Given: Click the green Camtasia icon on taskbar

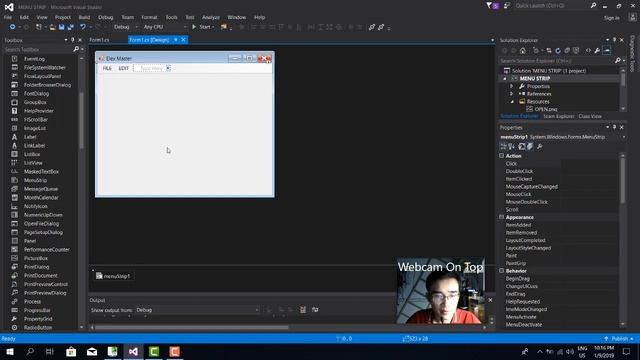Looking at the screenshot, I should pos(154,351).
